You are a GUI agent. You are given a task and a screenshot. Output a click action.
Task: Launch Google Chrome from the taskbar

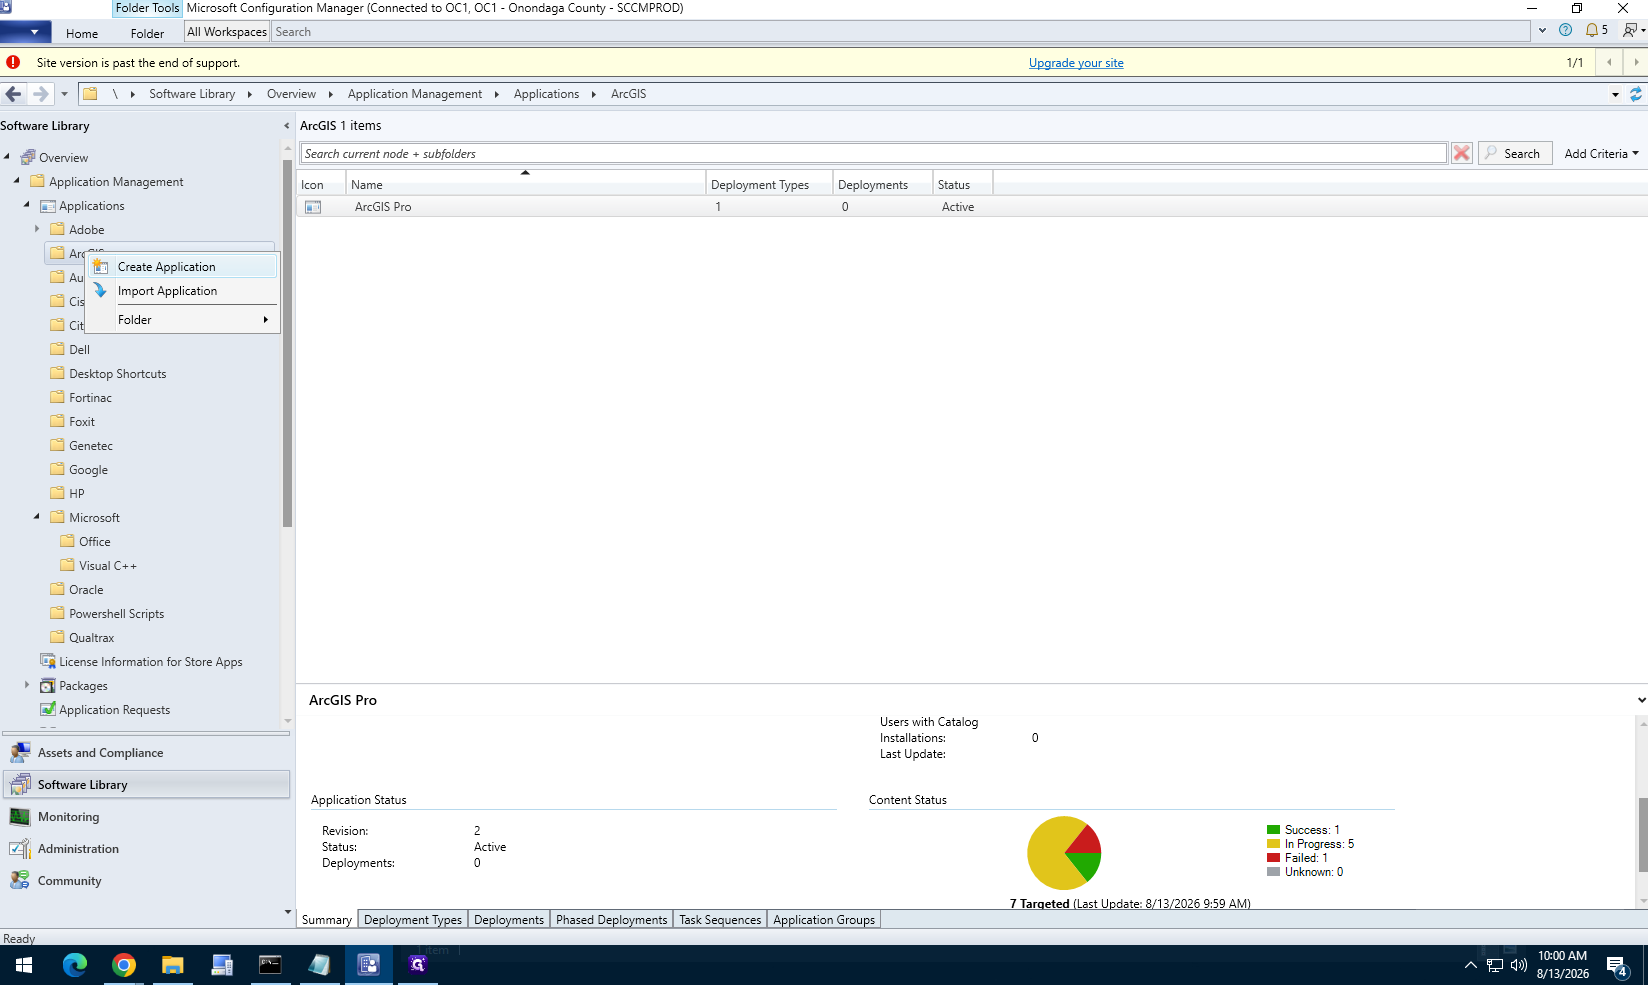[x=124, y=965]
